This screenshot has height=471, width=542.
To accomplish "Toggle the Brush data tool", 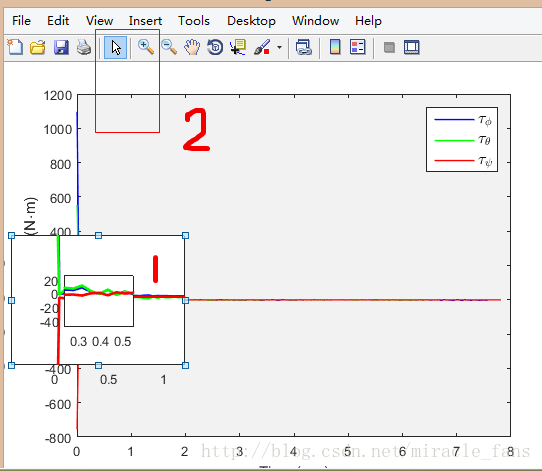I will (262, 47).
